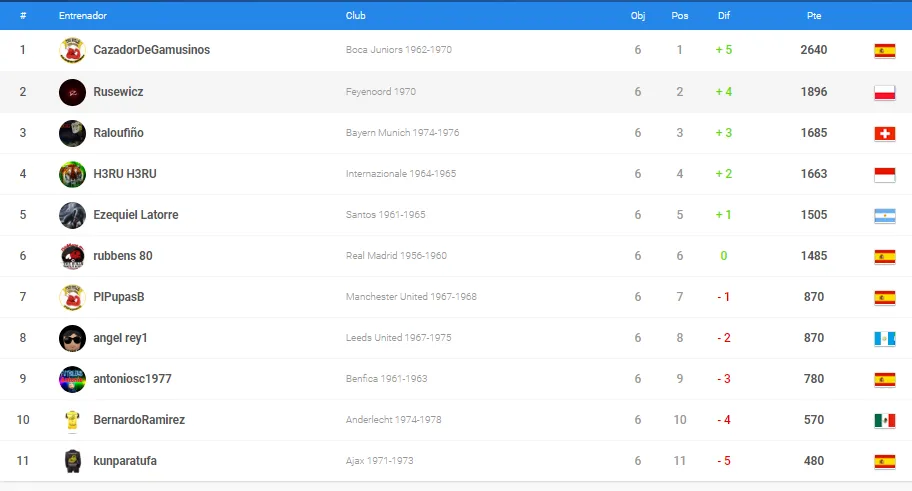
Task: Click Indonesia flag in H3RU H3RU row
Action: [x=885, y=174]
